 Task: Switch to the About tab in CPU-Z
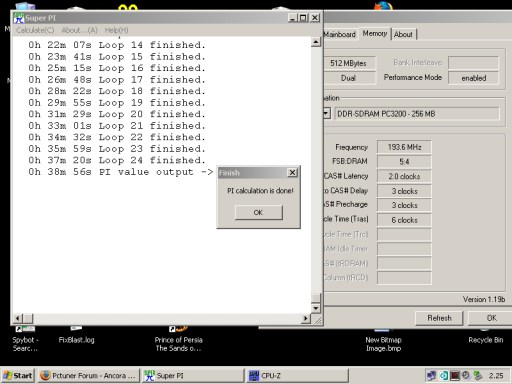tap(403, 34)
